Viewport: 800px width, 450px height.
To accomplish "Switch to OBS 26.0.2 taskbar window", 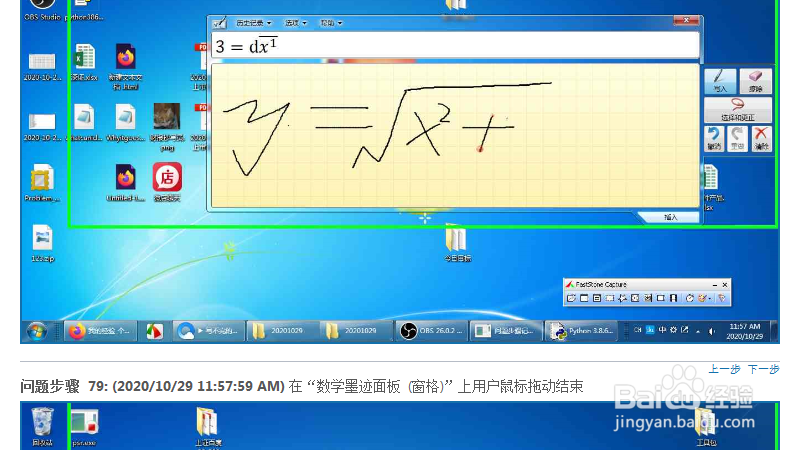I will coord(431,331).
